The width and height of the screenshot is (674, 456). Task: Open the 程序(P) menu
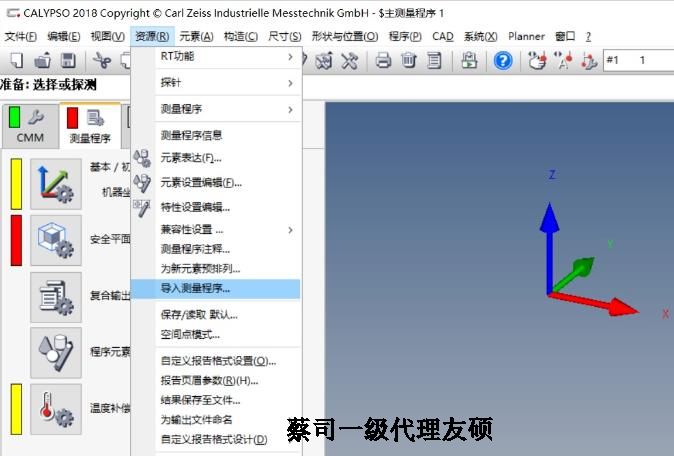click(x=405, y=37)
